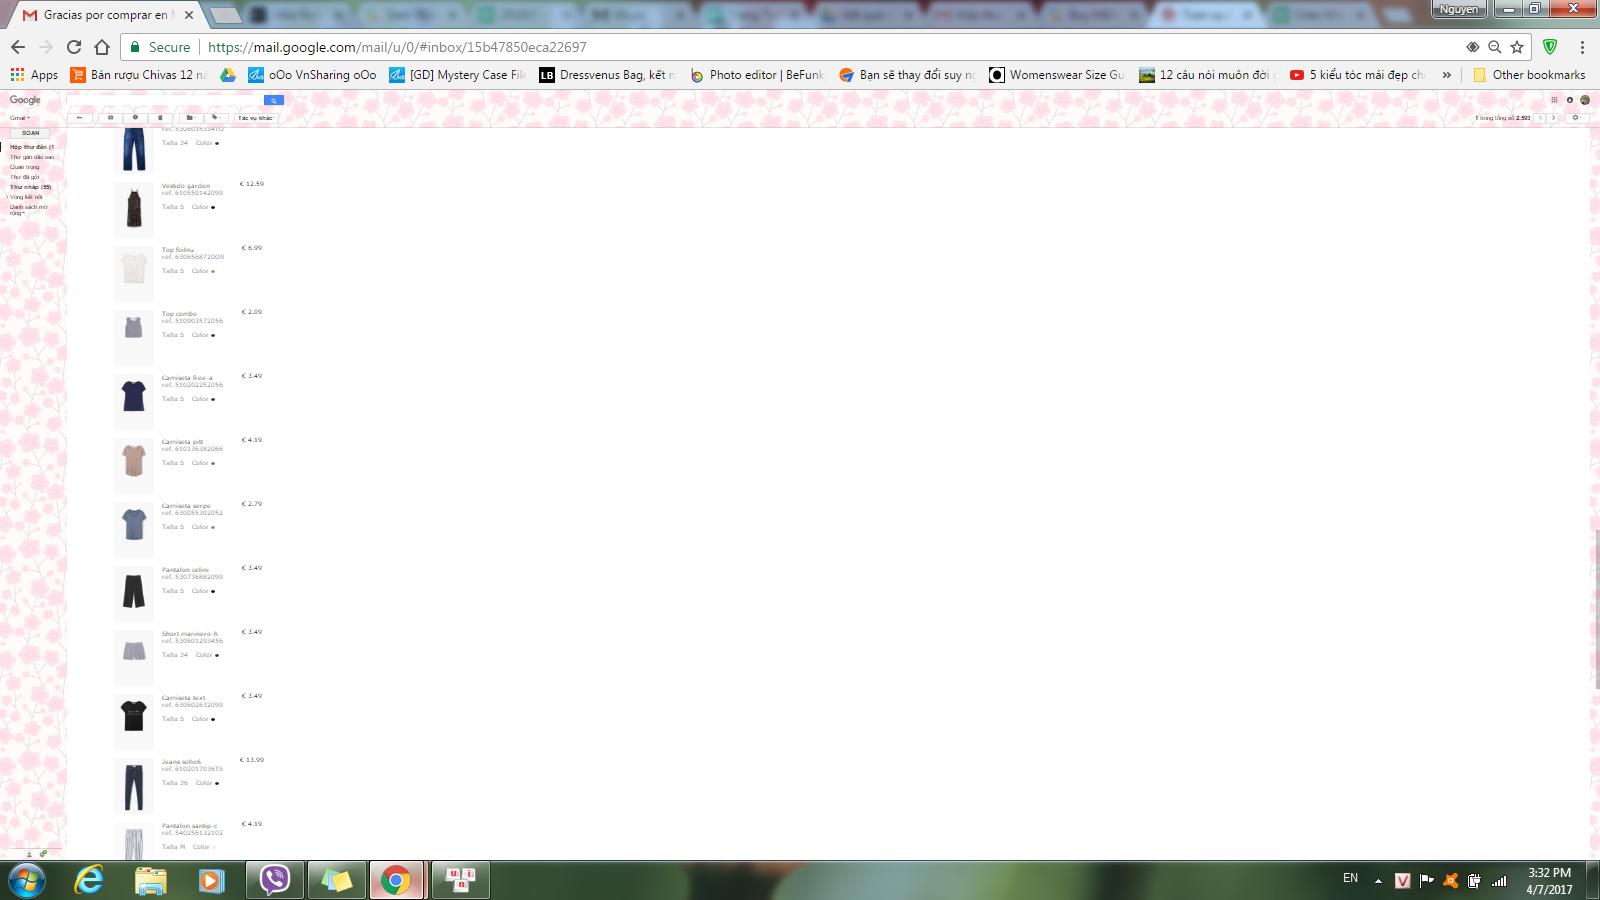
Task: Delete the email with the trash icon
Action: click(x=160, y=118)
